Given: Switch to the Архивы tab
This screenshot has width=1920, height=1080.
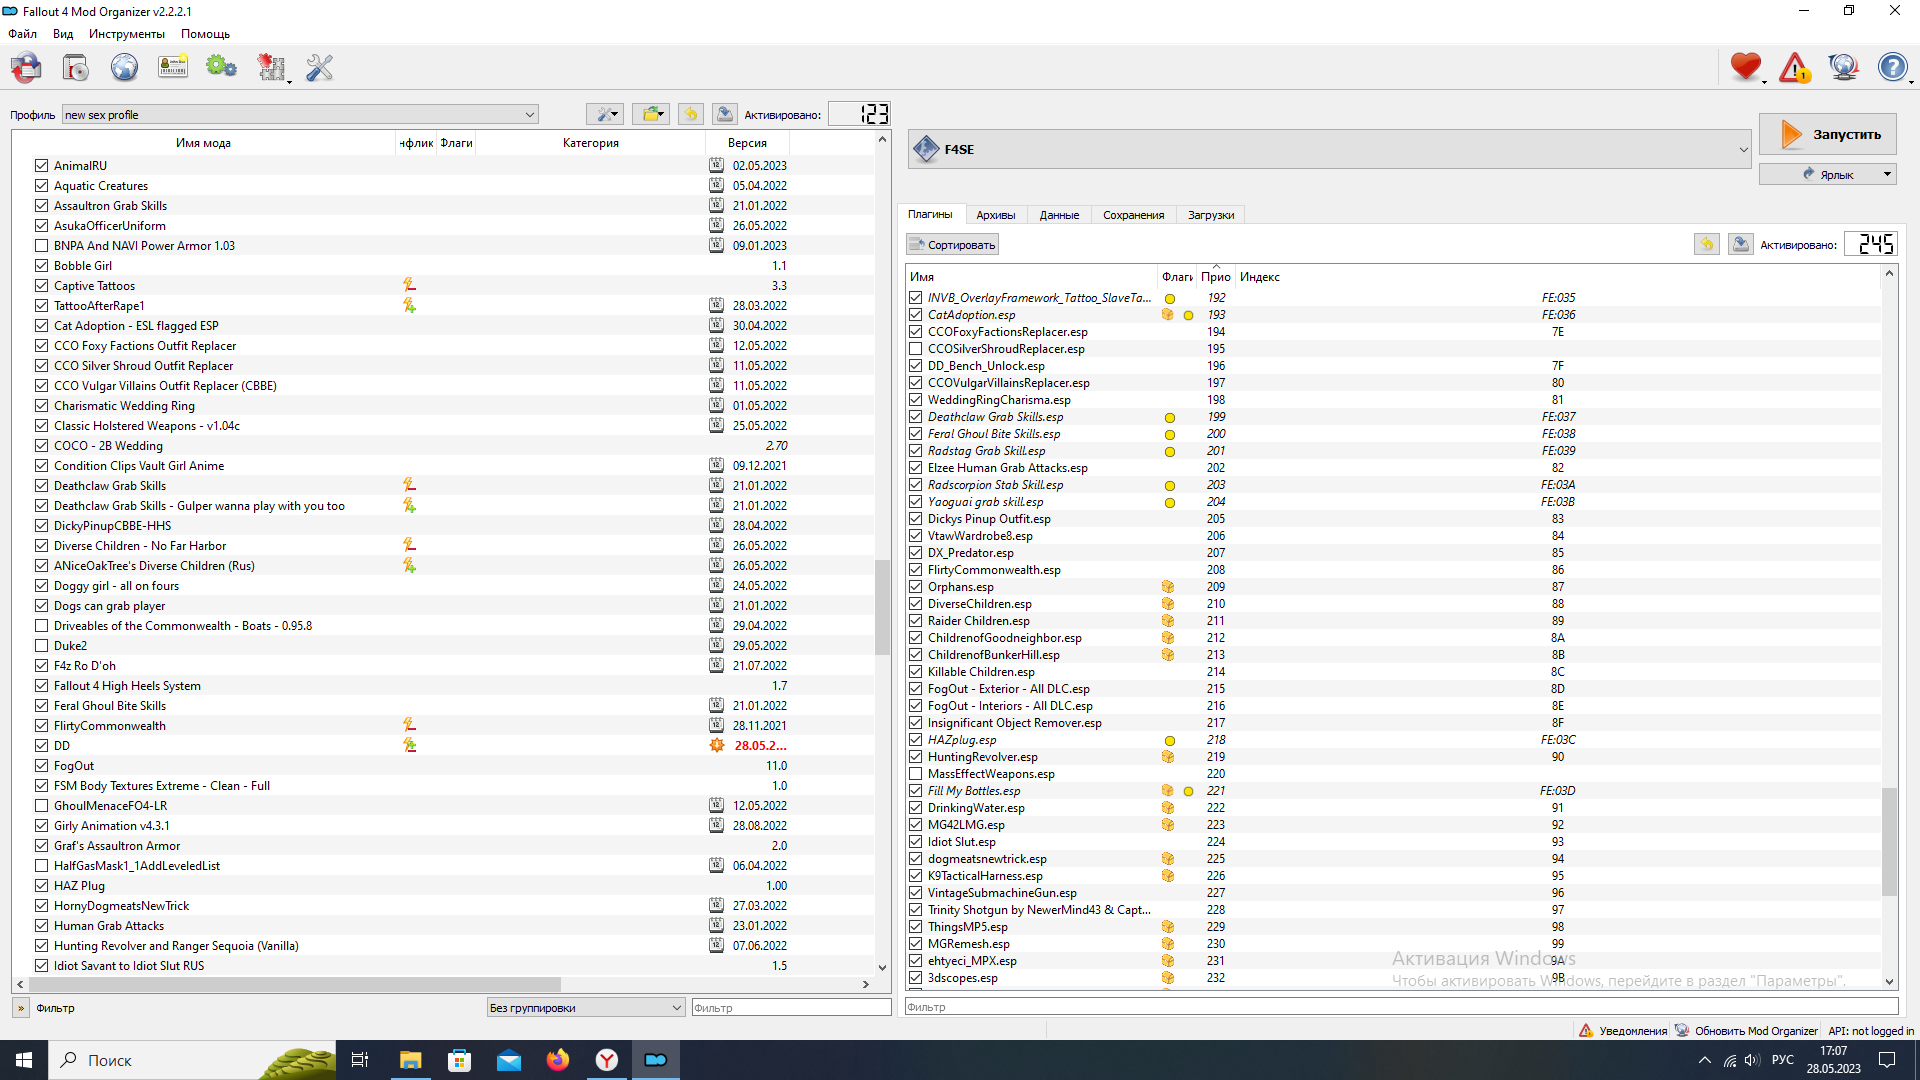Looking at the screenshot, I should click(x=995, y=215).
